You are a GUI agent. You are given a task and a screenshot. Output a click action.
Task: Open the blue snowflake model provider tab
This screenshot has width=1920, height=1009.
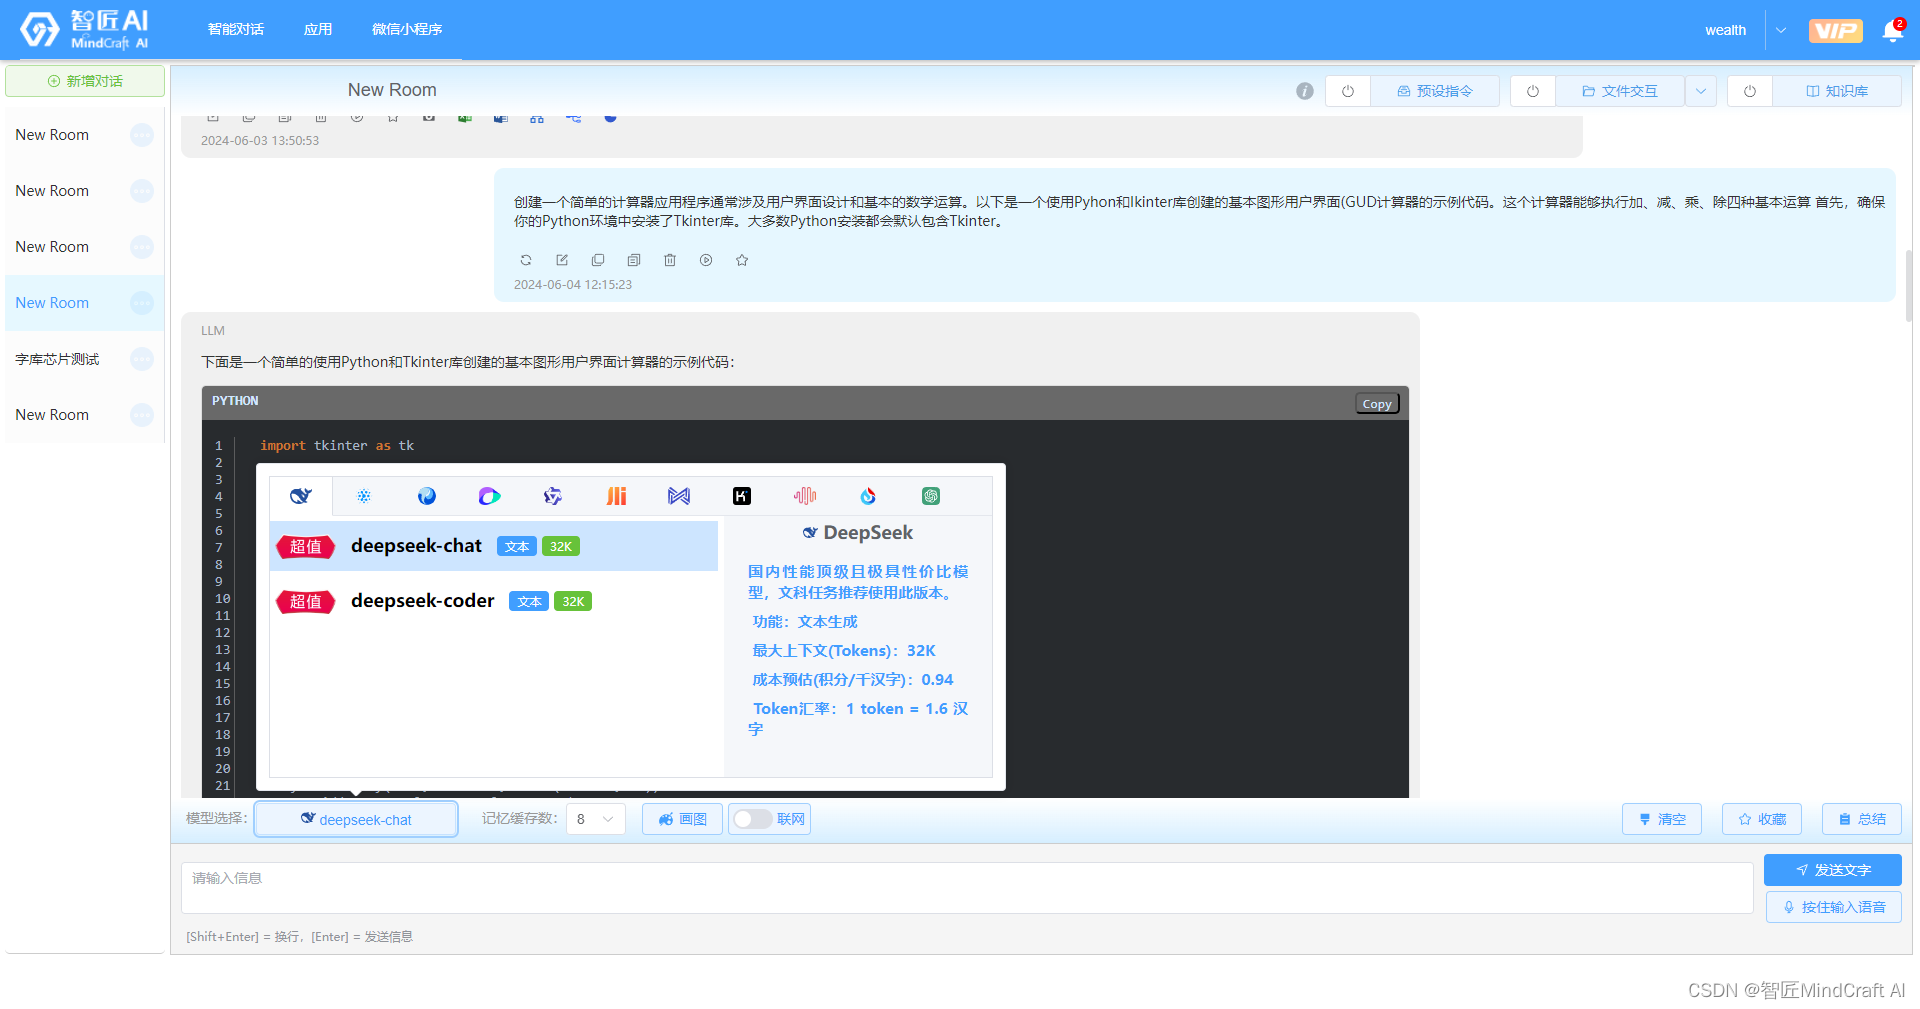364,496
